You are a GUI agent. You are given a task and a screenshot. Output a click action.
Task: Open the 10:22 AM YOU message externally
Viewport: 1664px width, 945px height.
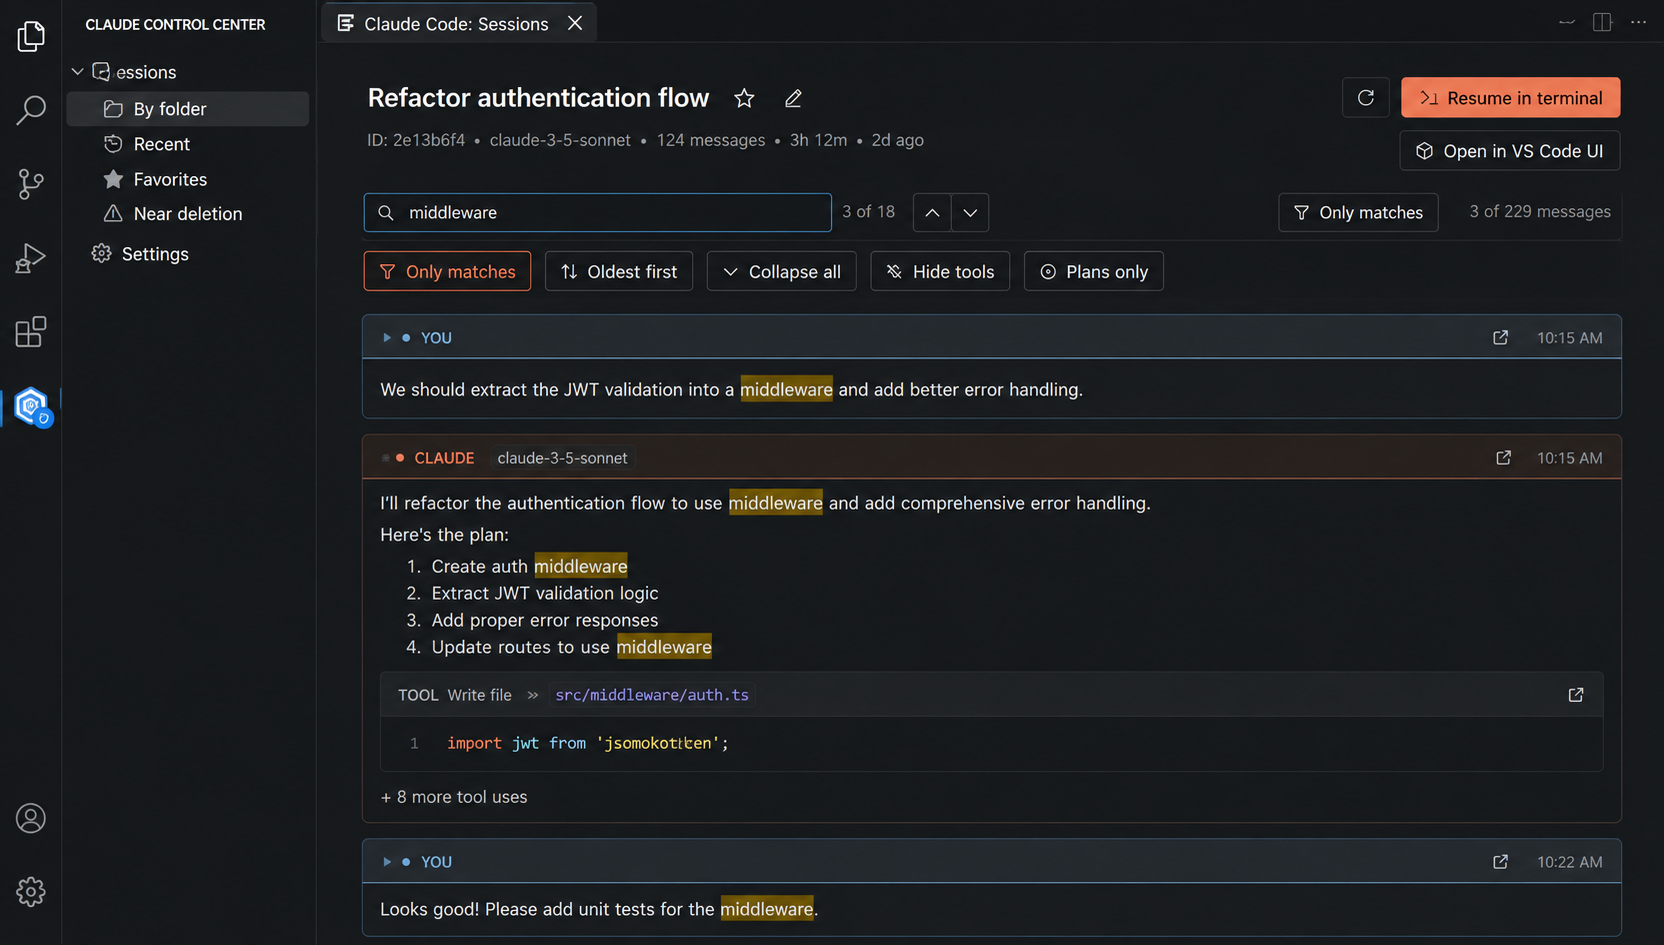[x=1500, y=862]
